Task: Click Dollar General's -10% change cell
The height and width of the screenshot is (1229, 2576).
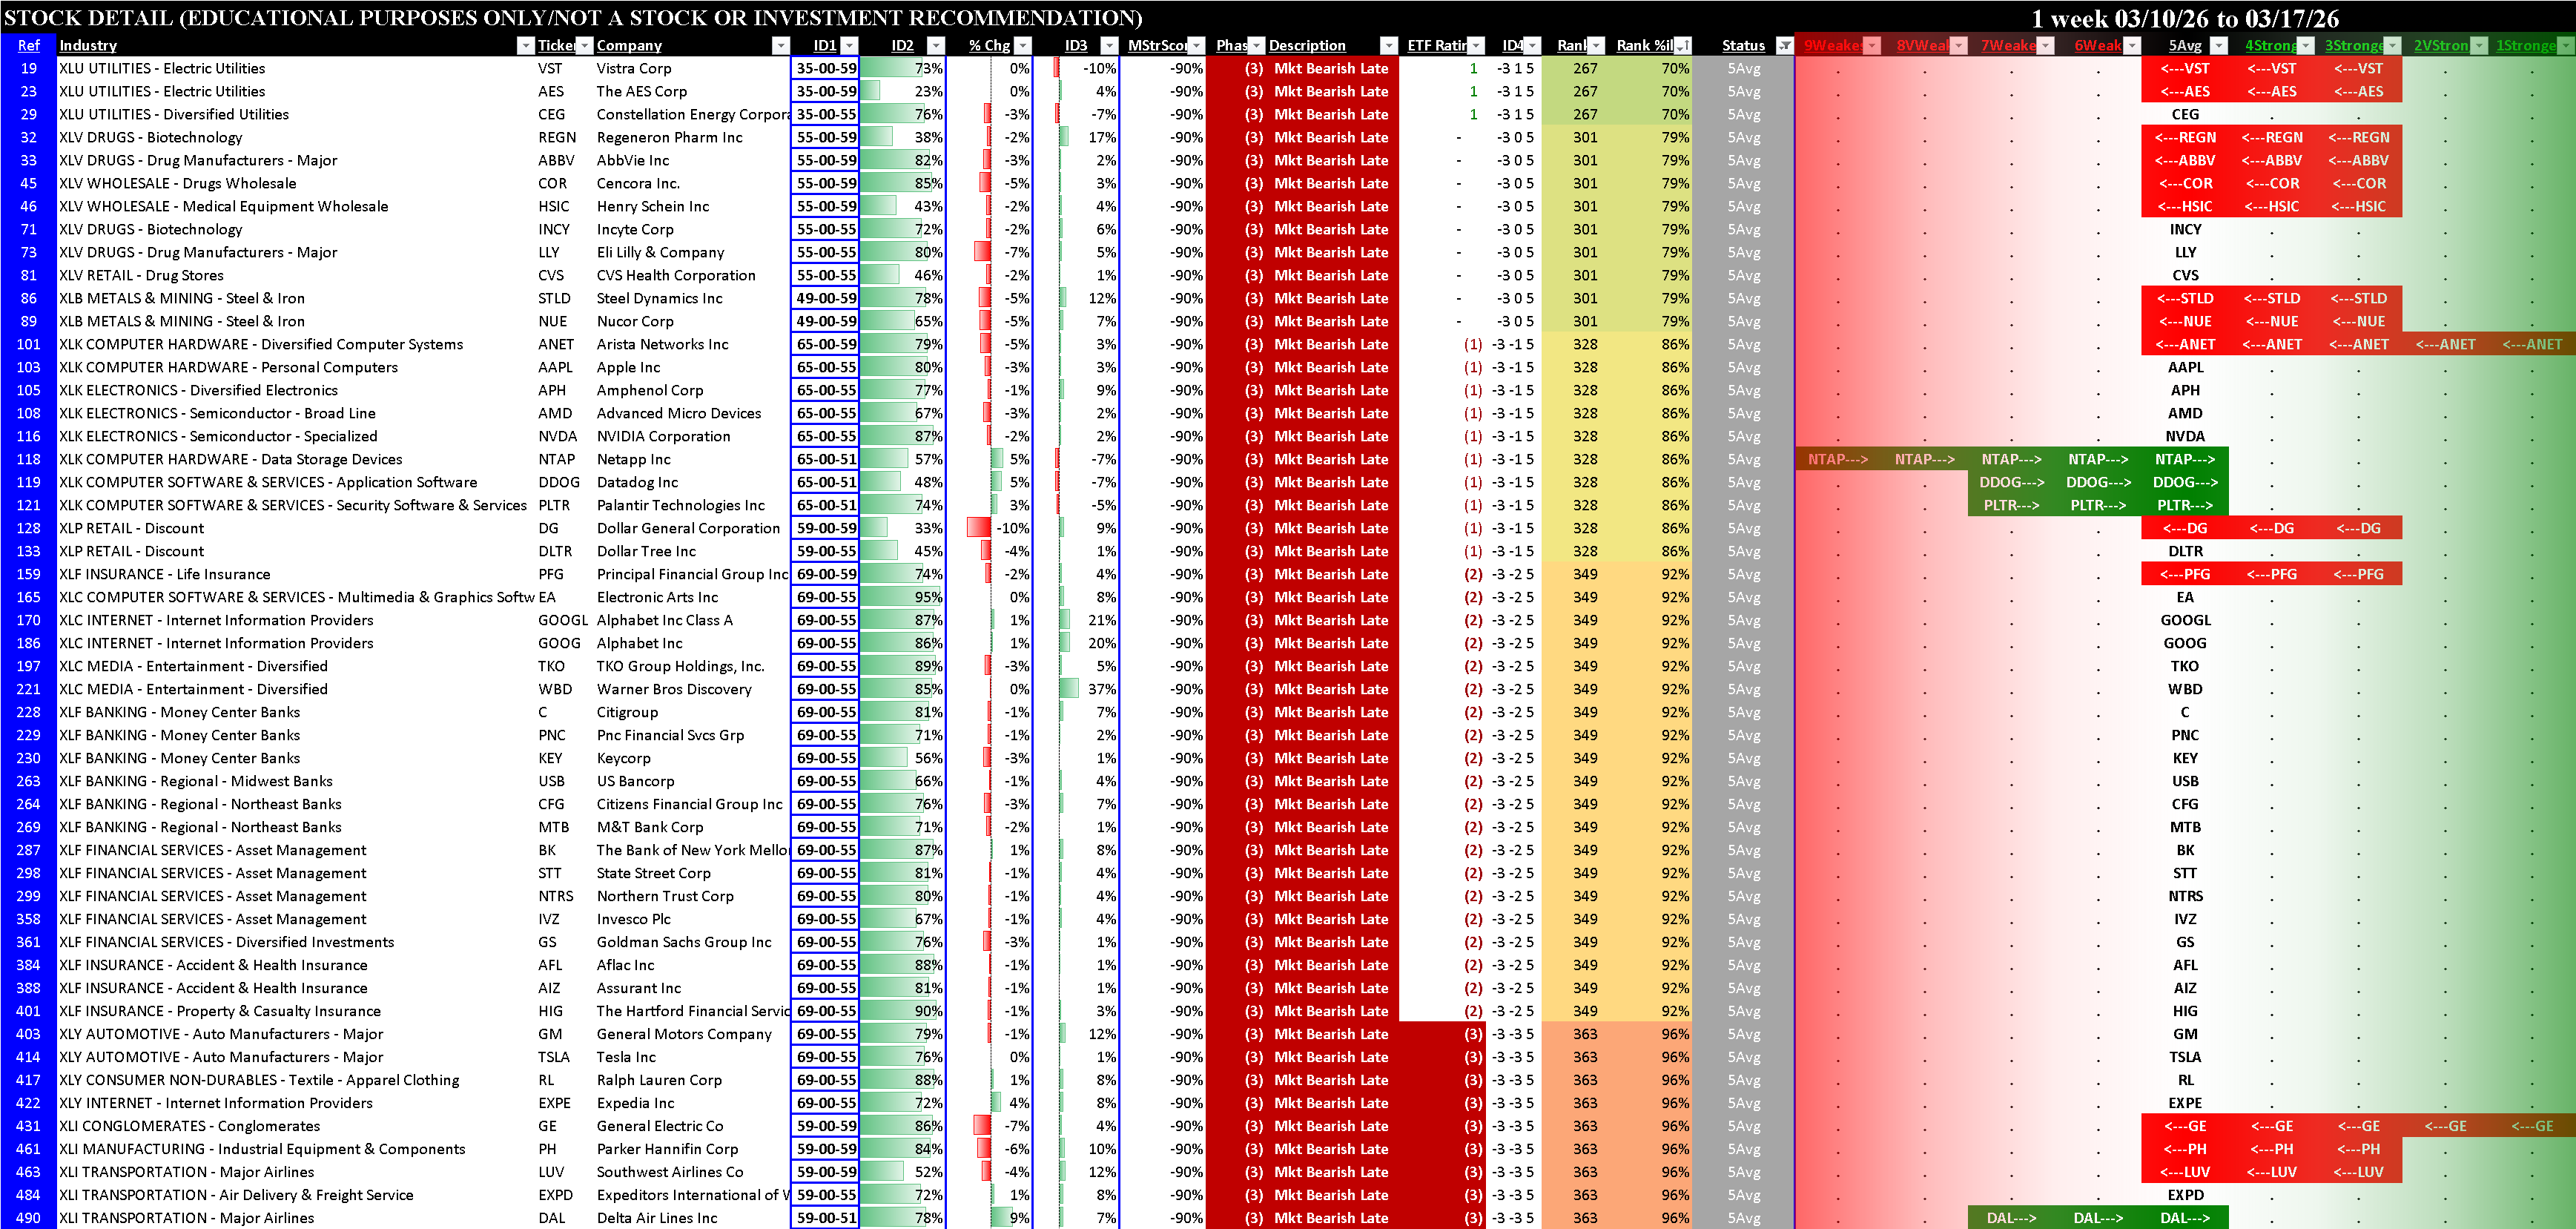Action: [x=1010, y=528]
